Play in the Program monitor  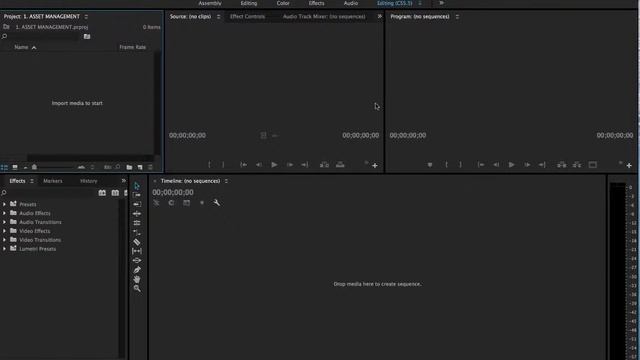[511, 164]
